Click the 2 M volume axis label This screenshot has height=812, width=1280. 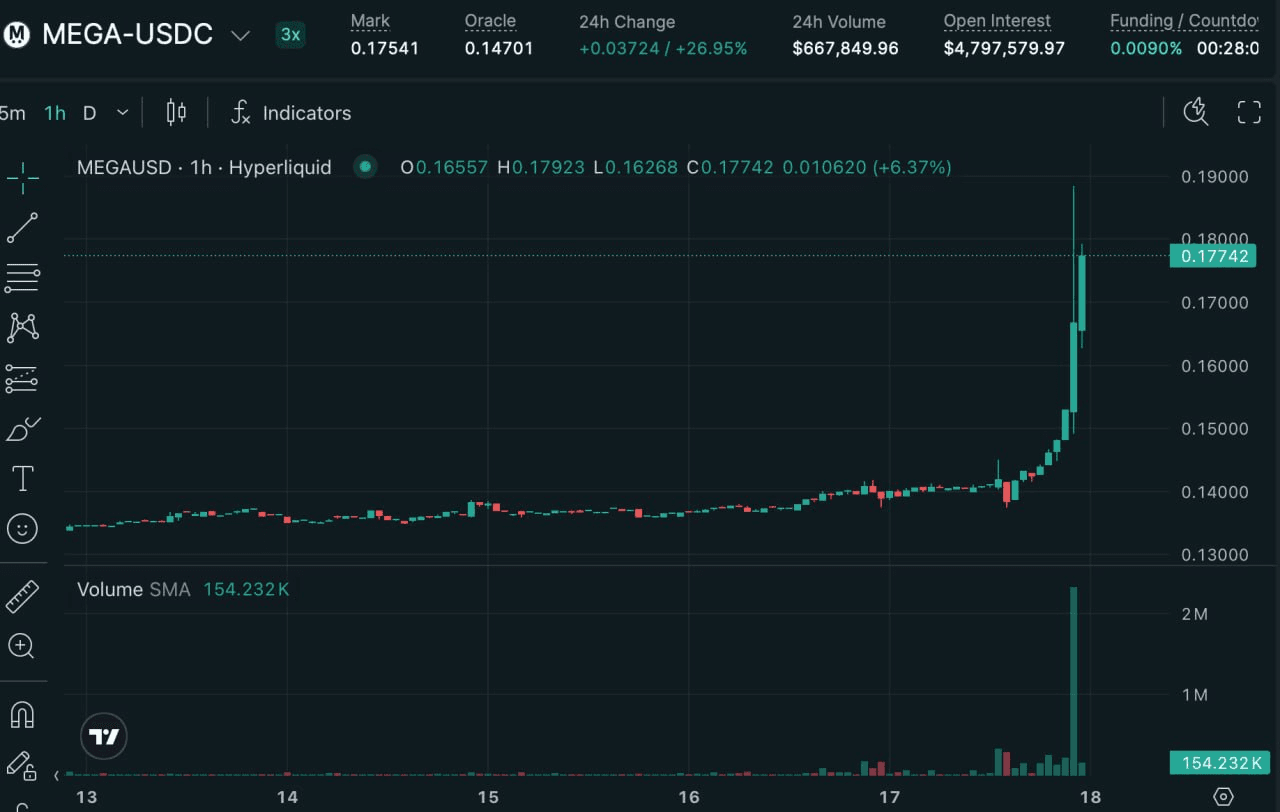click(x=1194, y=614)
